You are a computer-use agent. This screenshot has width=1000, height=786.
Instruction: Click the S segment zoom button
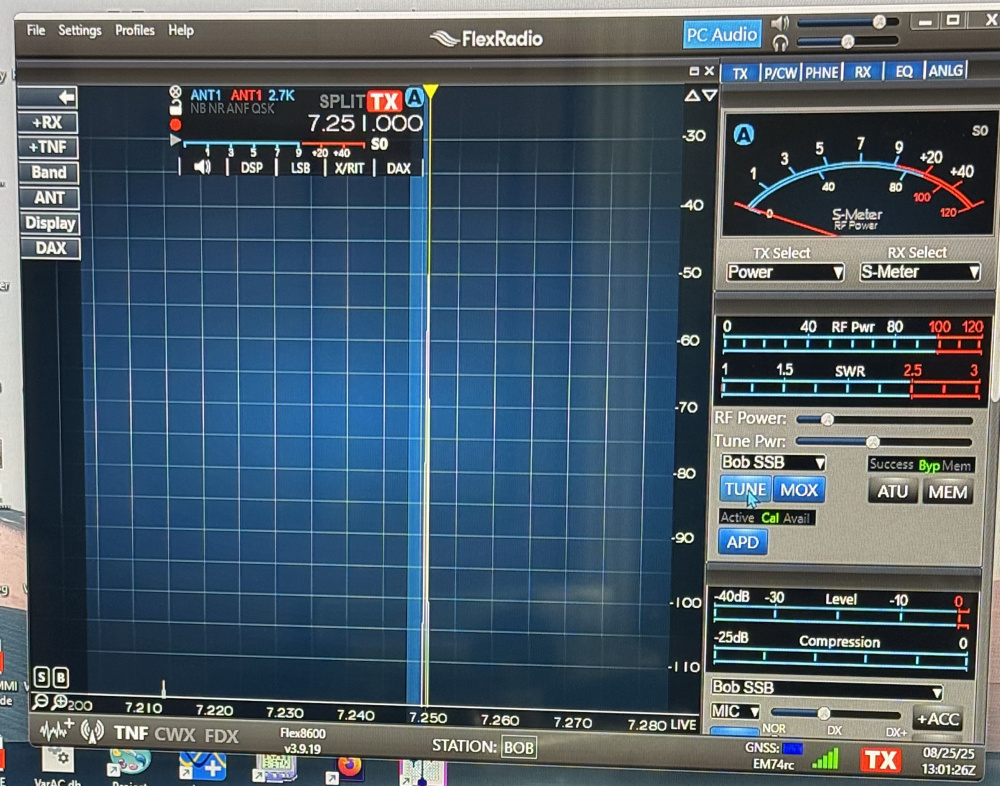click(41, 677)
